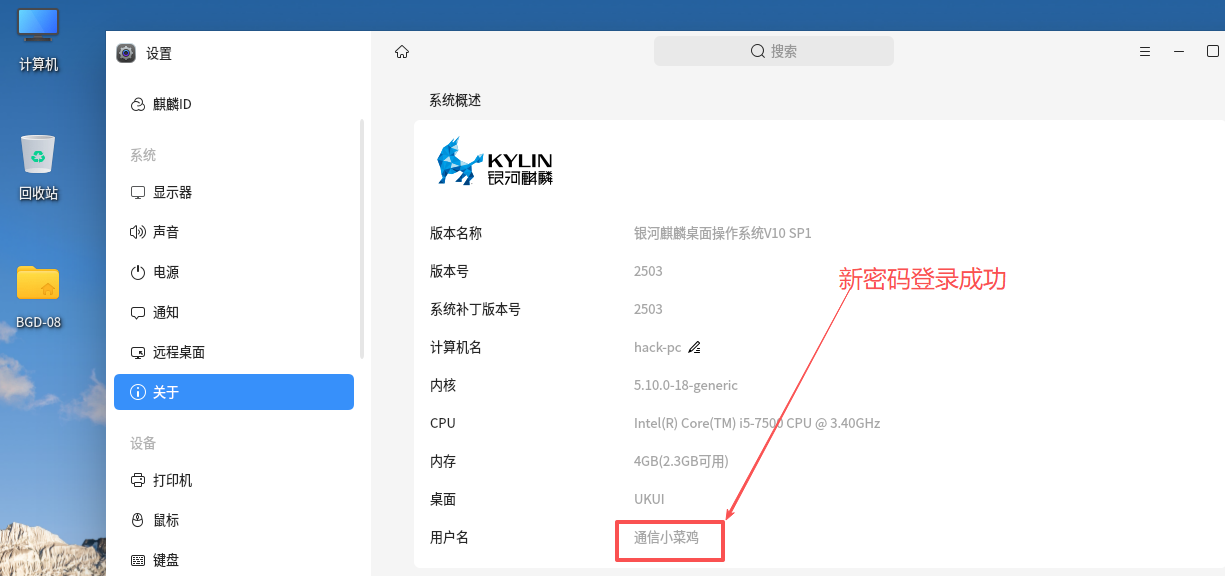1225x576 pixels.
Task: Click the 设置 window title text
Action: (x=159, y=53)
